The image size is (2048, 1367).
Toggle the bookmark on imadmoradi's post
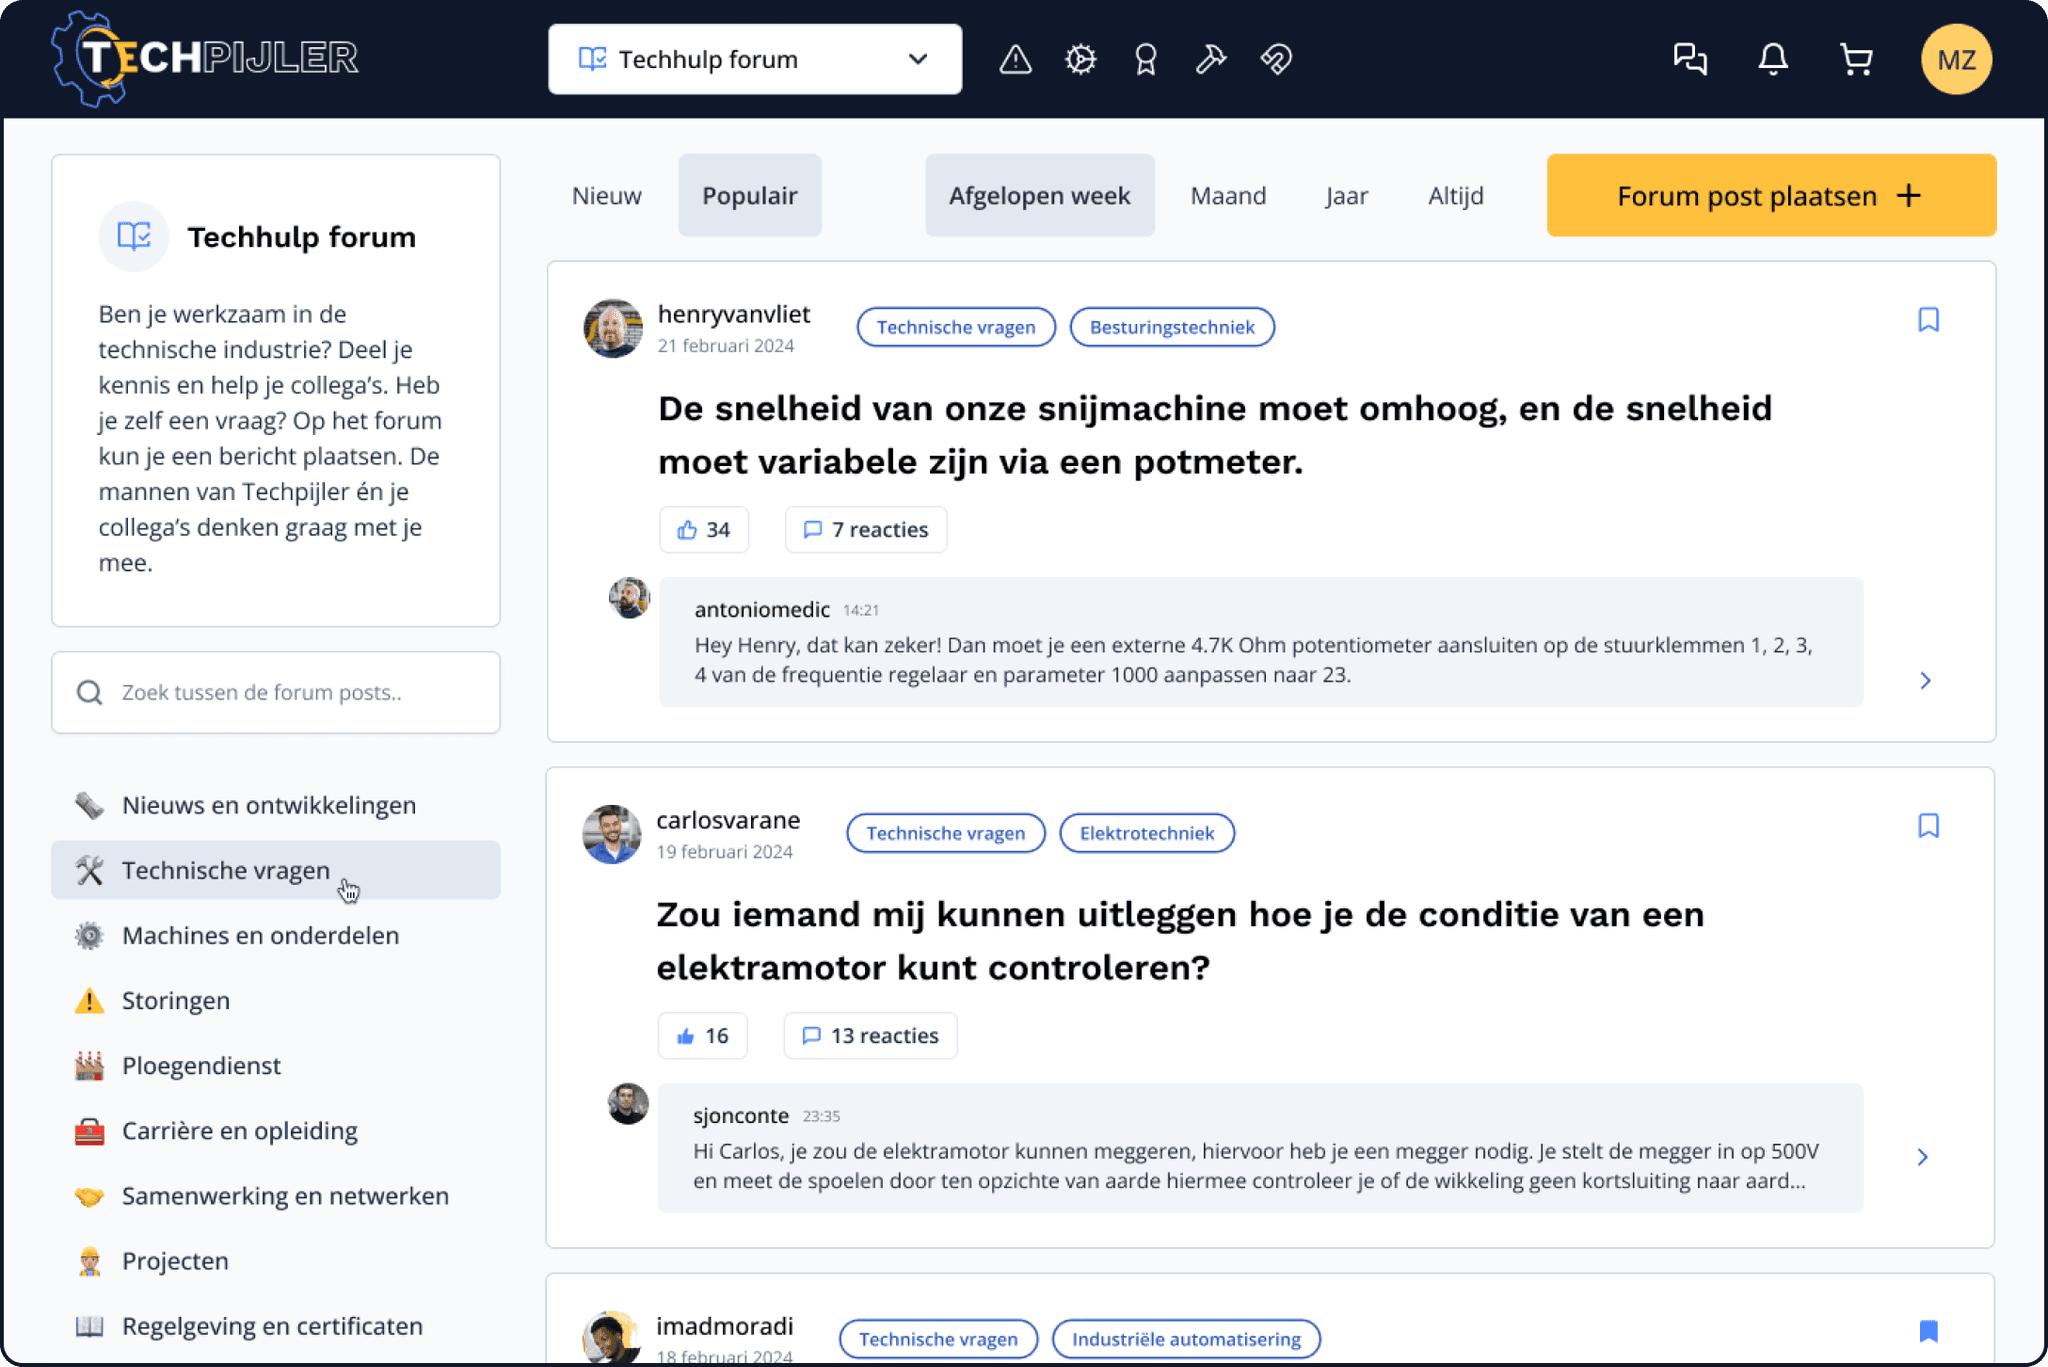(x=1928, y=1331)
